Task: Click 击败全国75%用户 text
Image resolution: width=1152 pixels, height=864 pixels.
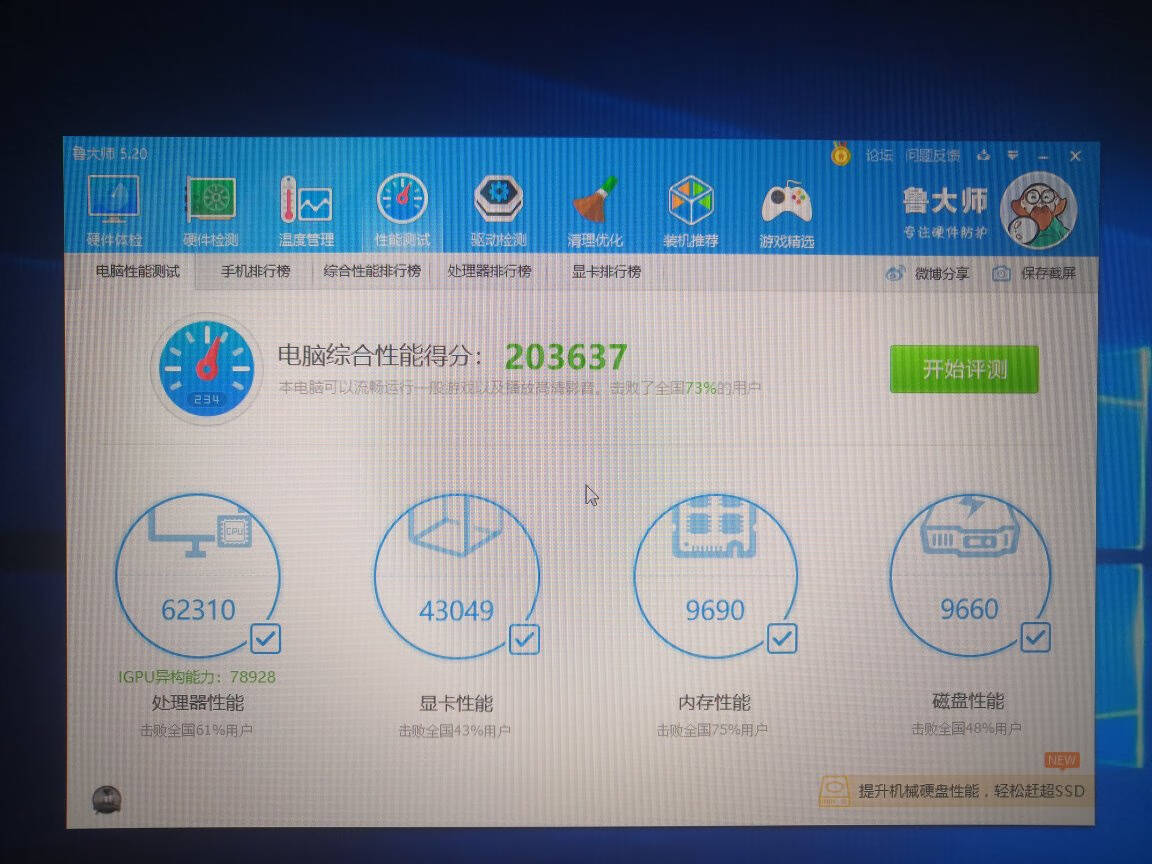Action: (713, 730)
